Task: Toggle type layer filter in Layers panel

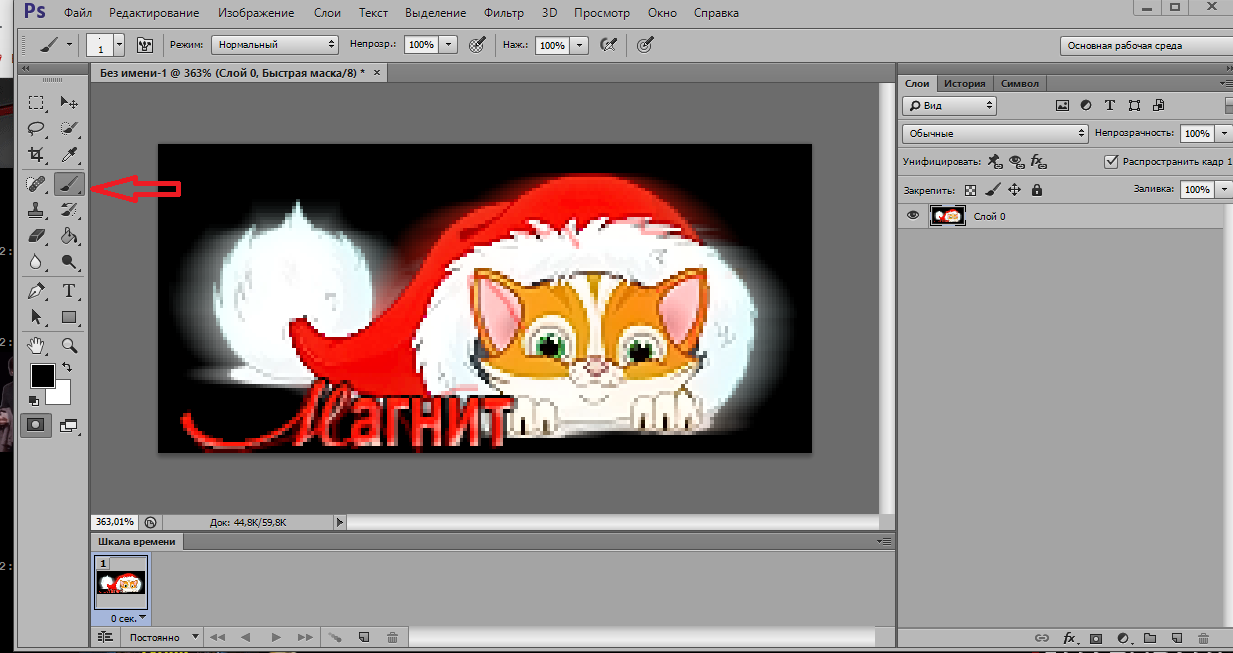Action: coord(1110,105)
